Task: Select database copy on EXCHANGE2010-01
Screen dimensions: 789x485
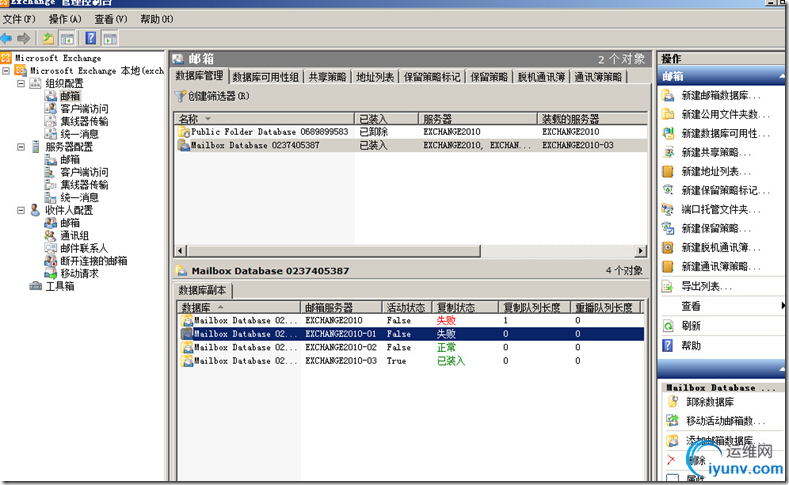Action: point(412,334)
